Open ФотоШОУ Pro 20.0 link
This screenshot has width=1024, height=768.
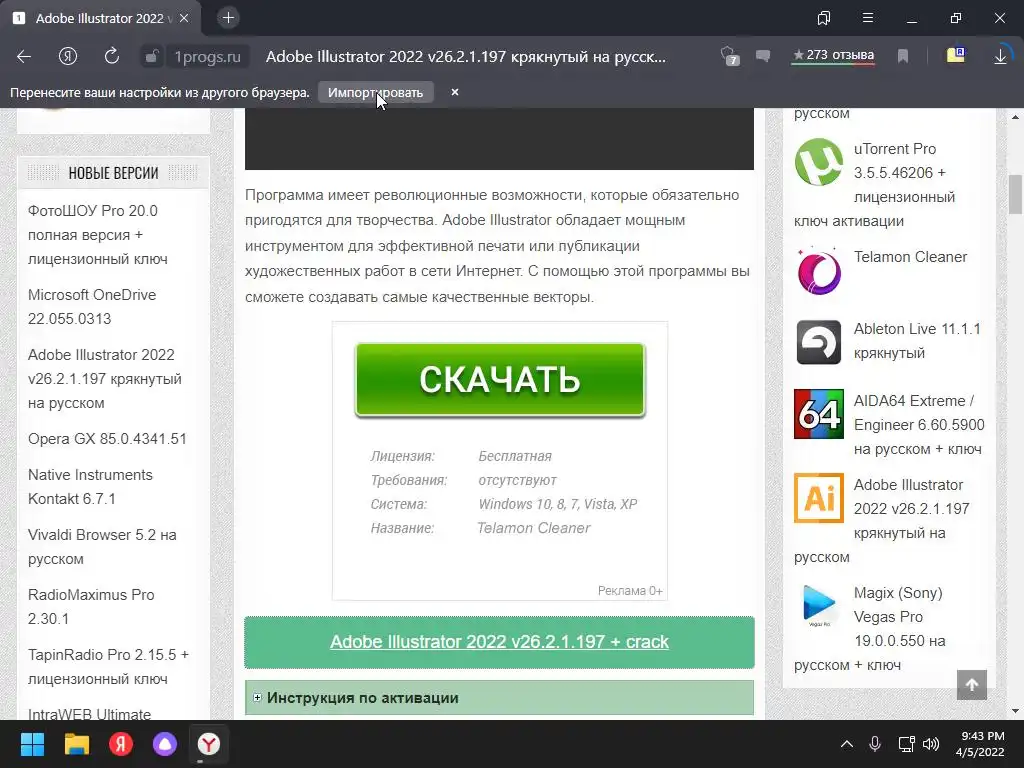click(98, 235)
